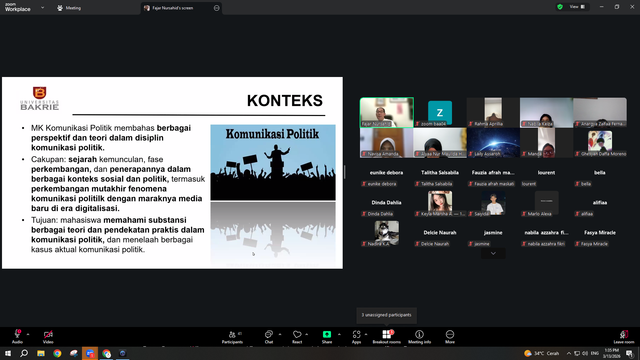Screen dimensions: 640x360
Task: Open the React emoji menu
Action: pyautogui.click(x=297, y=337)
